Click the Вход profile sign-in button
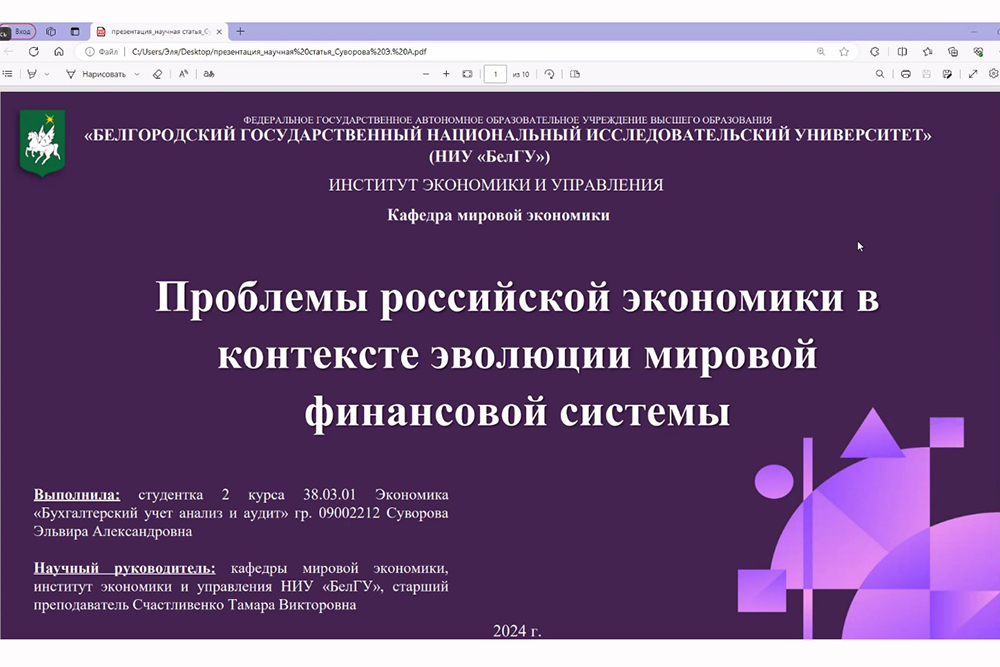1000x667 pixels. coord(18,31)
